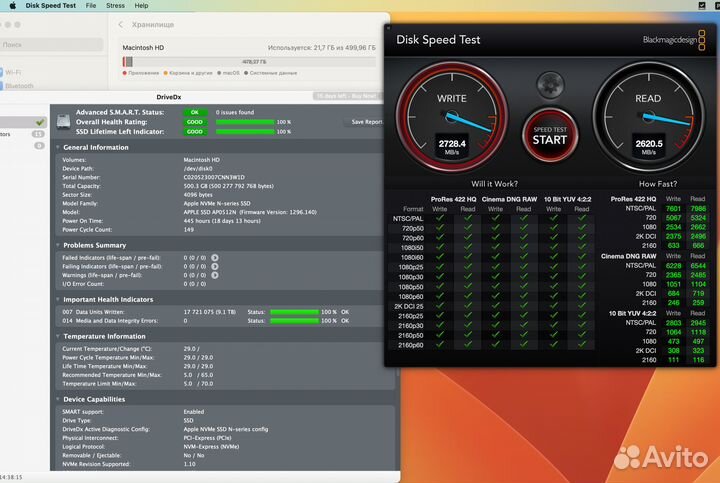Go back from the Хранилище page
This screenshot has height=483, width=720.
[x=121, y=24]
